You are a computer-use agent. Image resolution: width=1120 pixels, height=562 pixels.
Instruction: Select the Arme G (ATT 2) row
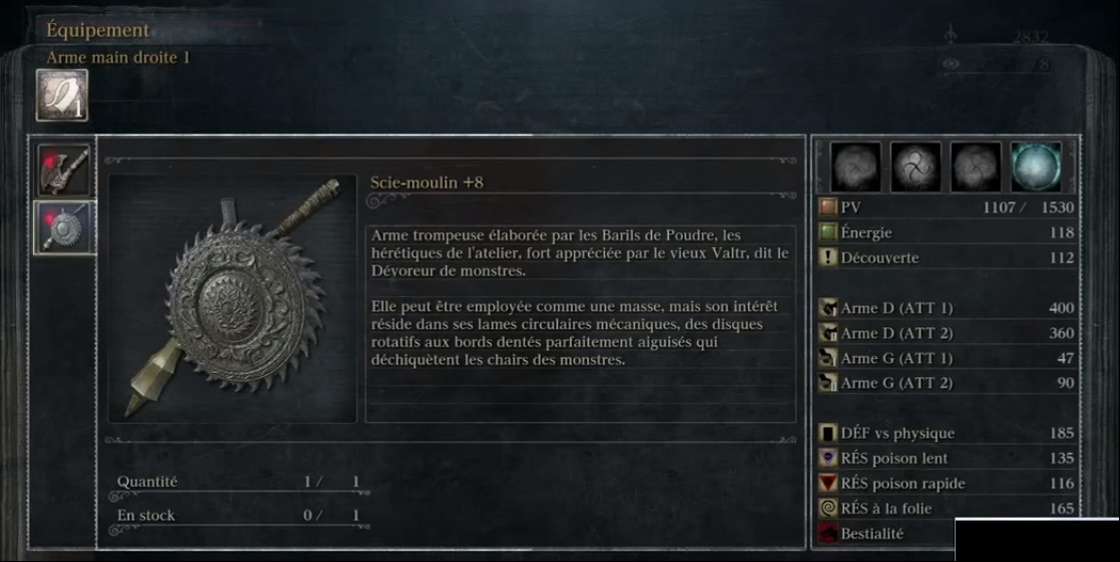946,383
